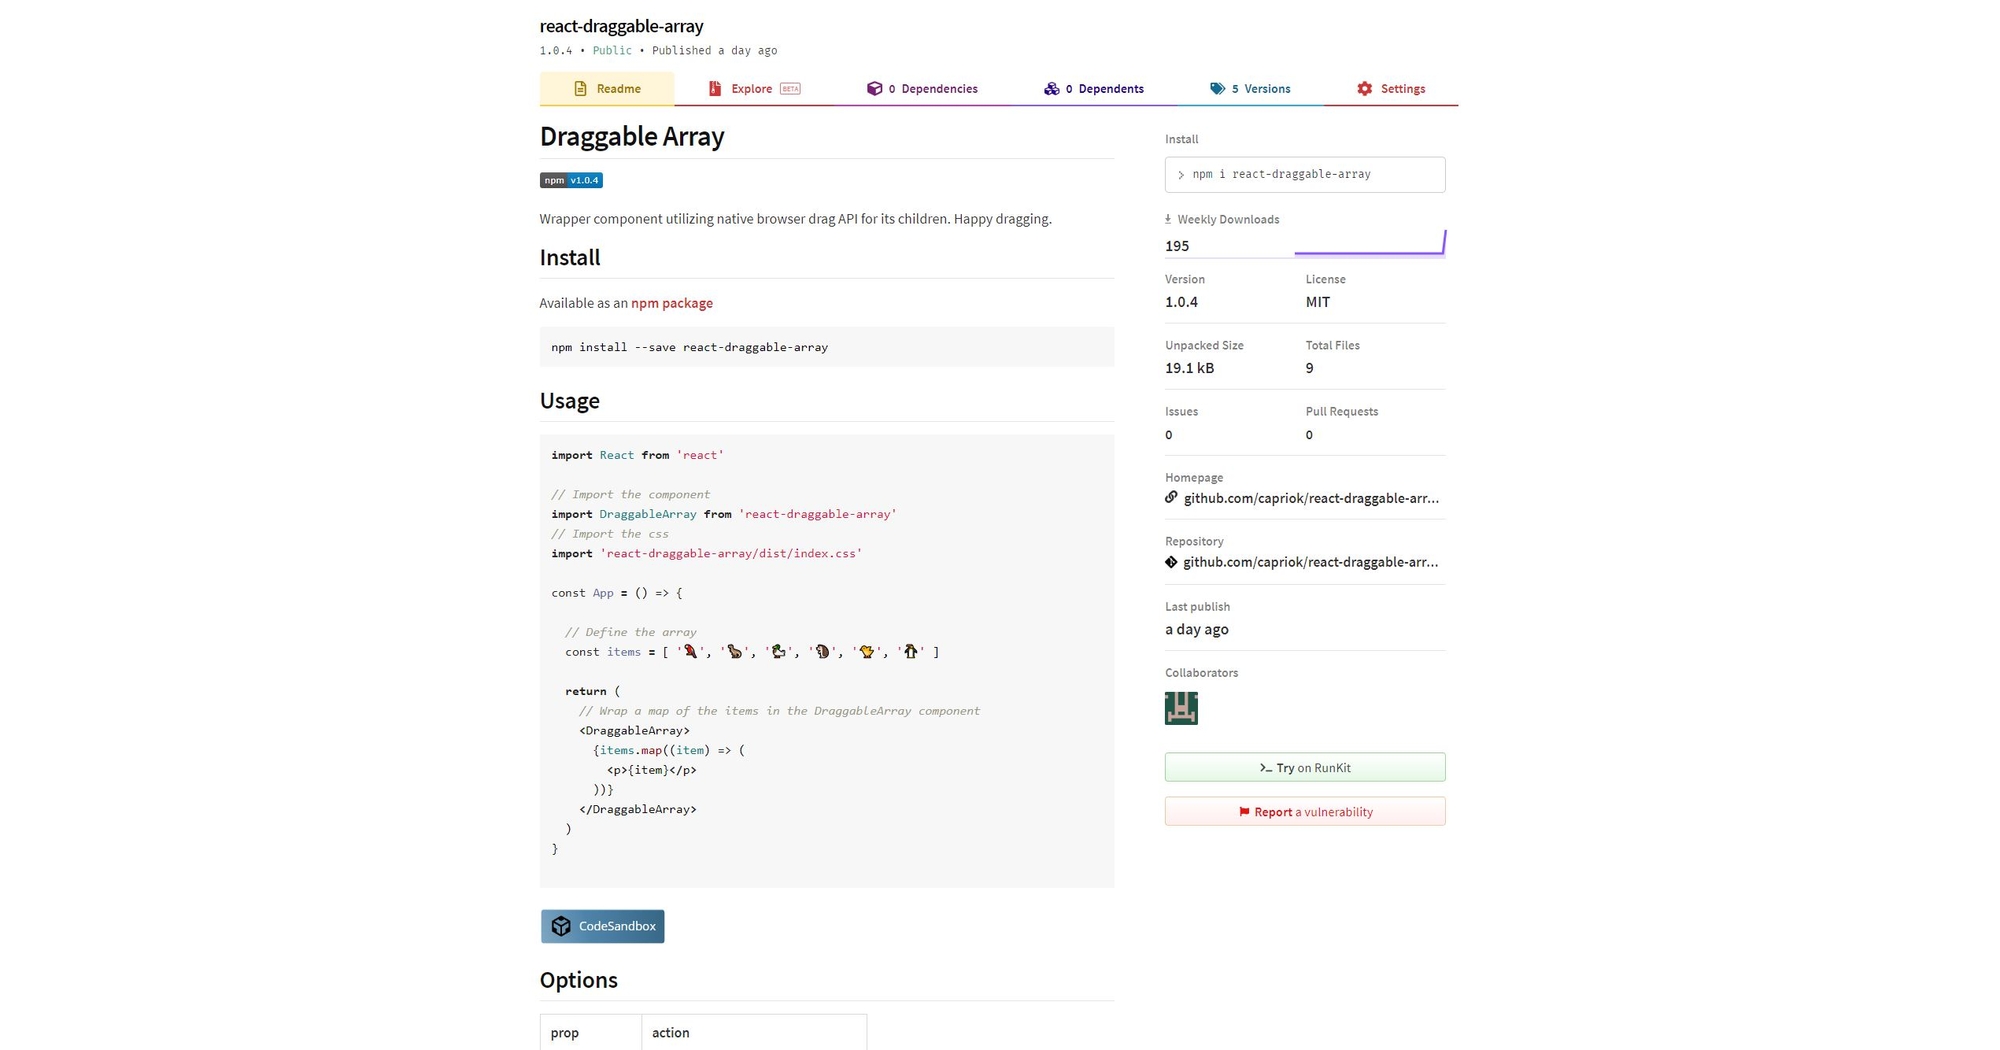Click the Settings gear icon
The width and height of the screenshot is (2000, 1050).
coord(1363,88)
